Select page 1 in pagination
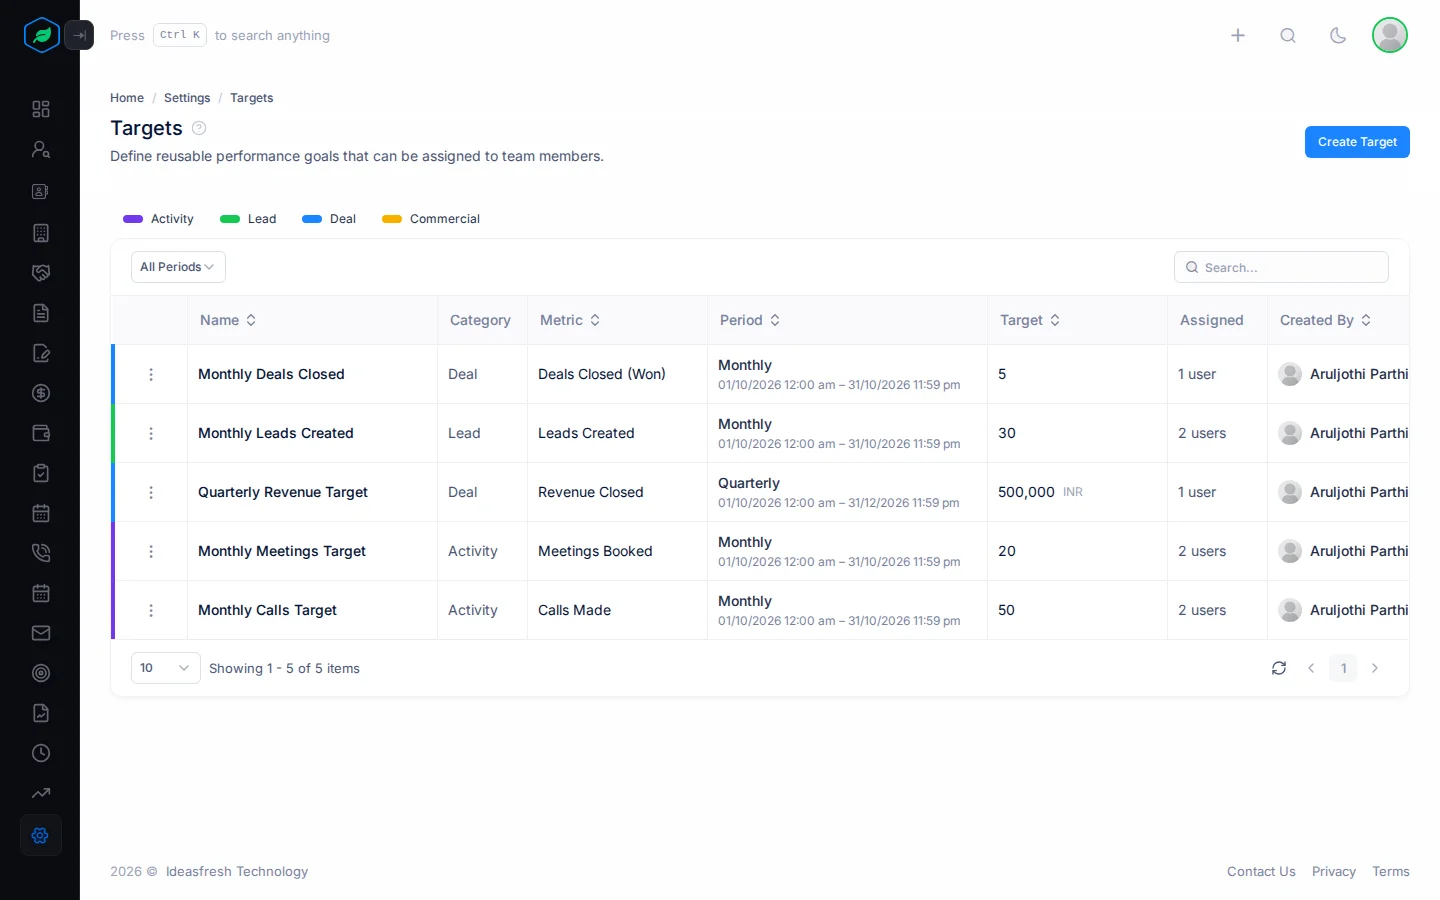This screenshot has width=1440, height=900. click(x=1343, y=668)
